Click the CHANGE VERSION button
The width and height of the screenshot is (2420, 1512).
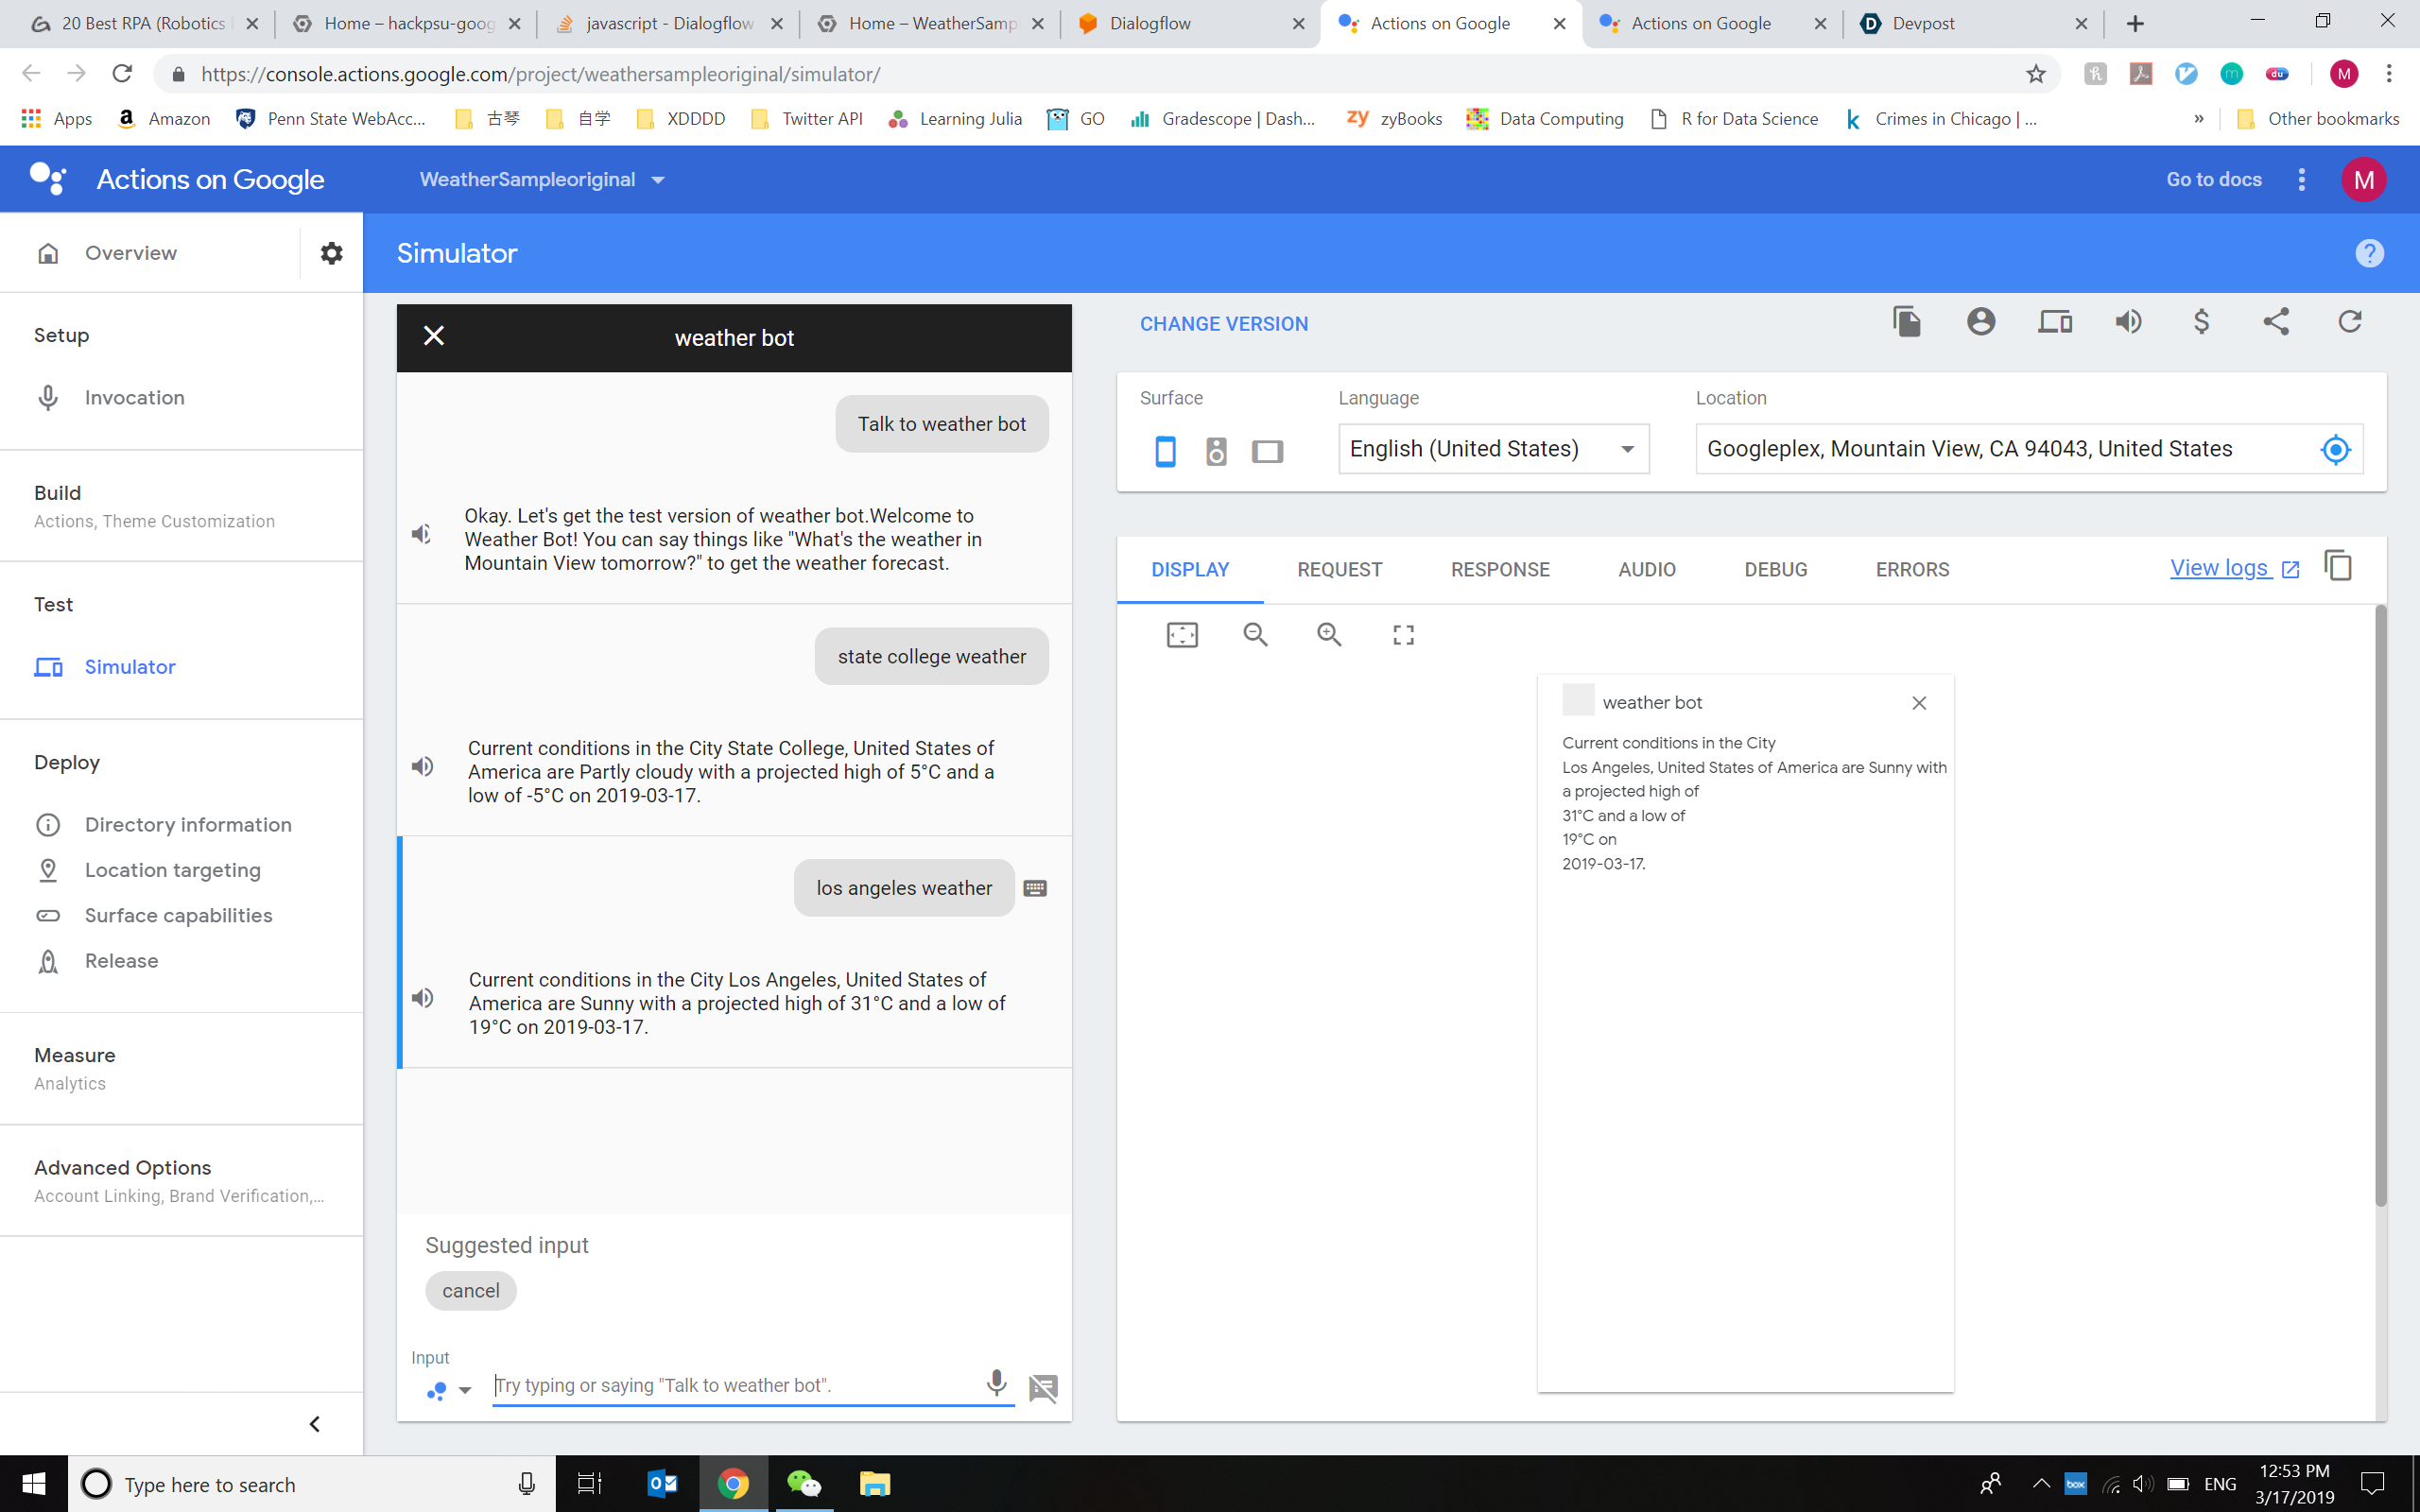pyautogui.click(x=1224, y=324)
